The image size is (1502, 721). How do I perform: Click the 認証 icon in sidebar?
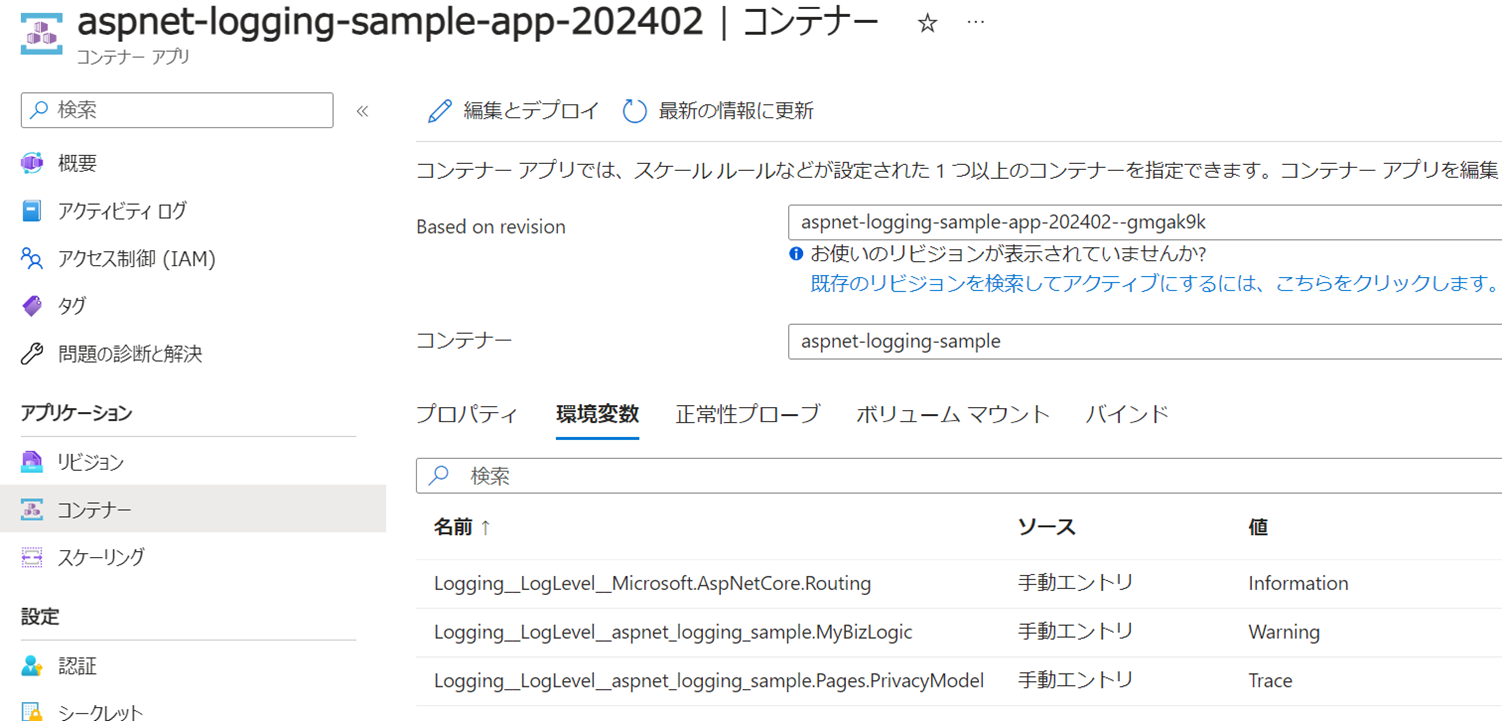32,666
